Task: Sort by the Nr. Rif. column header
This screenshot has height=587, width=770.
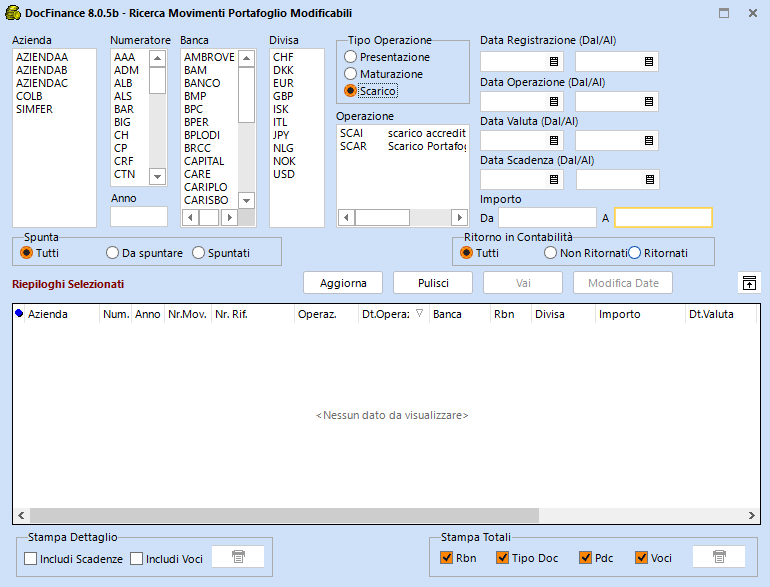Action: tap(252, 314)
